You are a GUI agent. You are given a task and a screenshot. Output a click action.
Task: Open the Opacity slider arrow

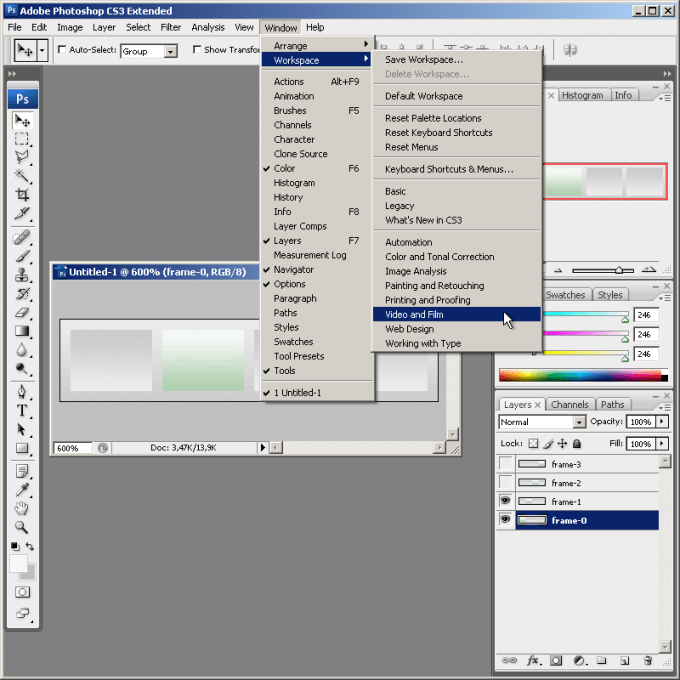(662, 422)
